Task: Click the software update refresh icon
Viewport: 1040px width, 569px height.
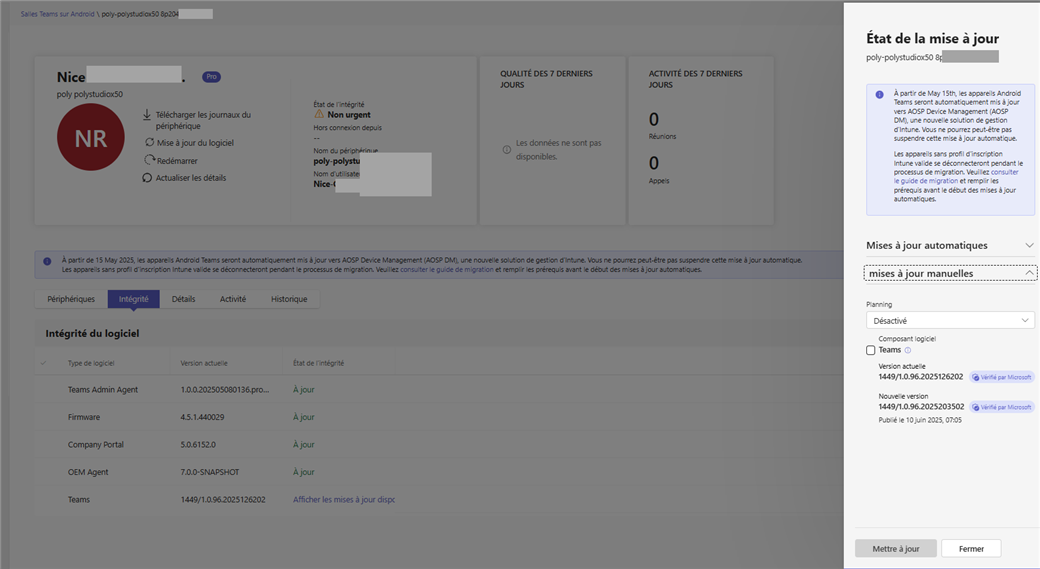Action: (x=150, y=142)
